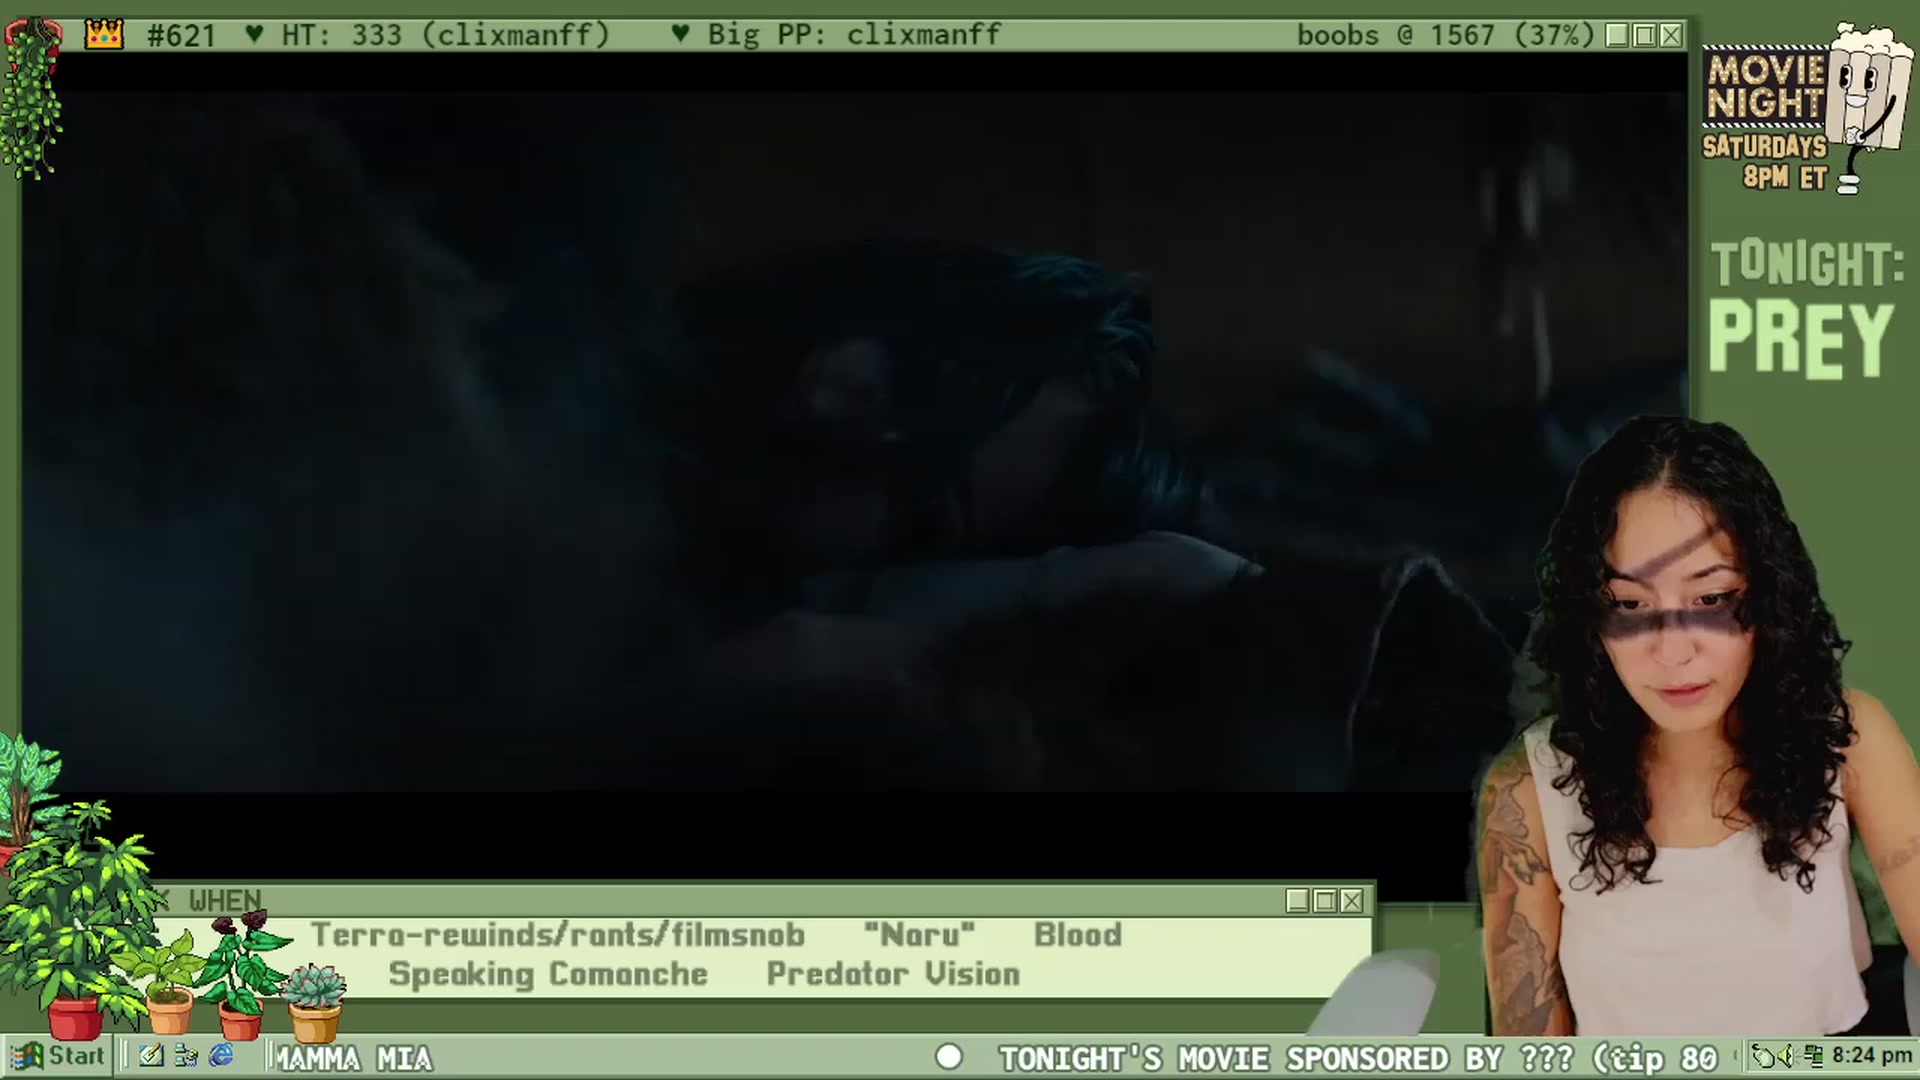Click the heart icon before HT: 333

(254, 34)
